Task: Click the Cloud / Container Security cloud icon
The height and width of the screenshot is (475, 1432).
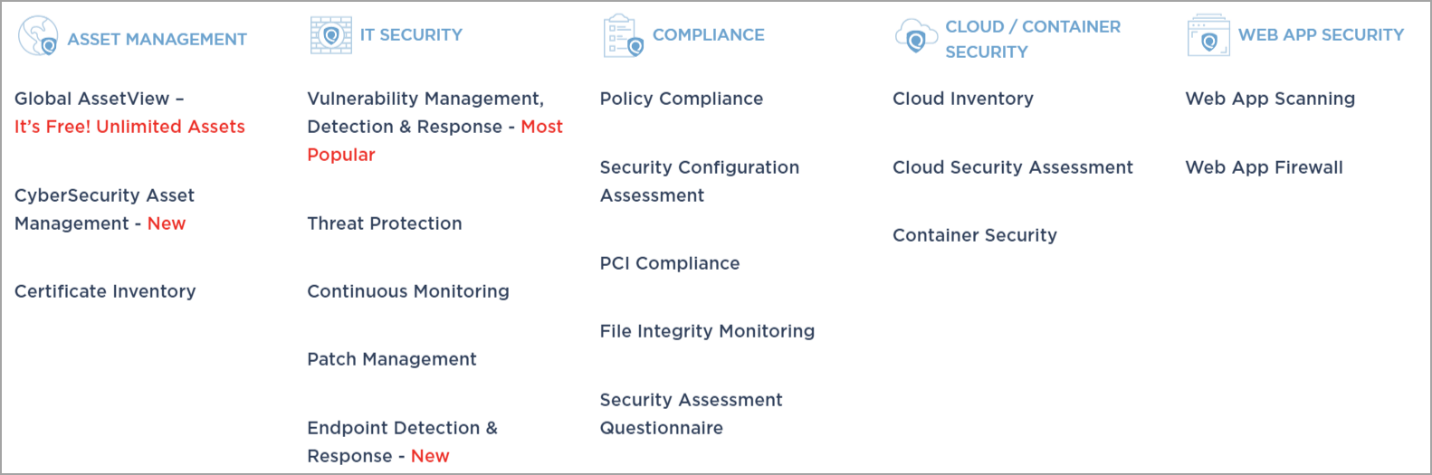Action: (x=914, y=37)
